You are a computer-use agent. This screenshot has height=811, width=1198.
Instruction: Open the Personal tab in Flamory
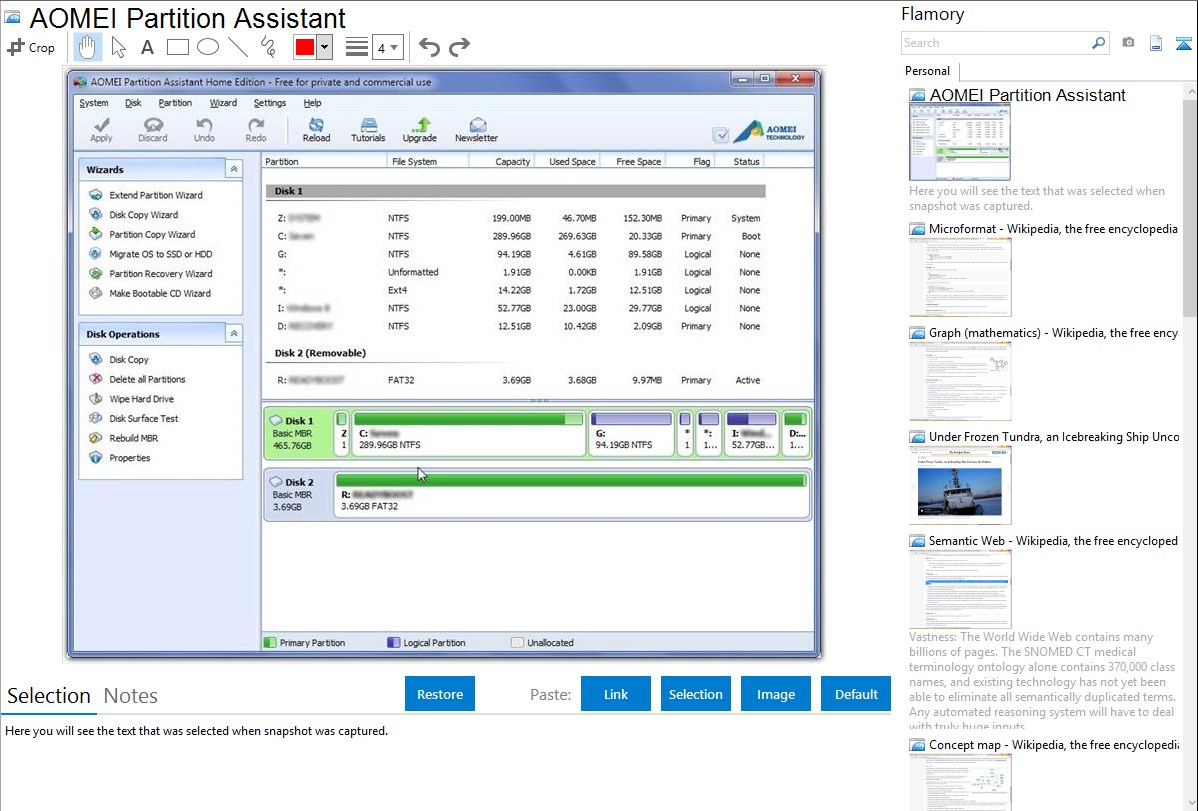[x=928, y=71]
